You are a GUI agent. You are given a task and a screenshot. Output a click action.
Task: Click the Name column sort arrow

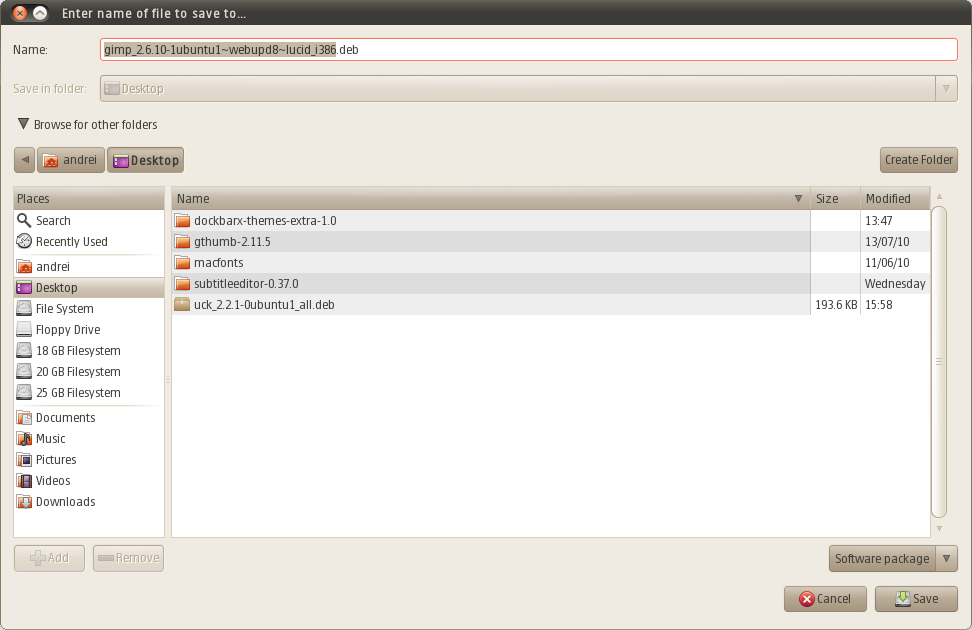pyautogui.click(x=798, y=198)
